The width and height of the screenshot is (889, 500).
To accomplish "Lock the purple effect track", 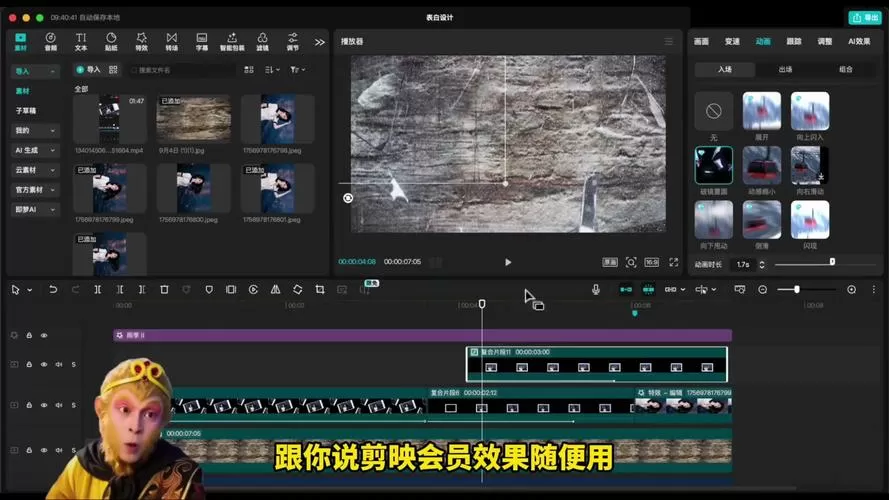I will 29,336.
